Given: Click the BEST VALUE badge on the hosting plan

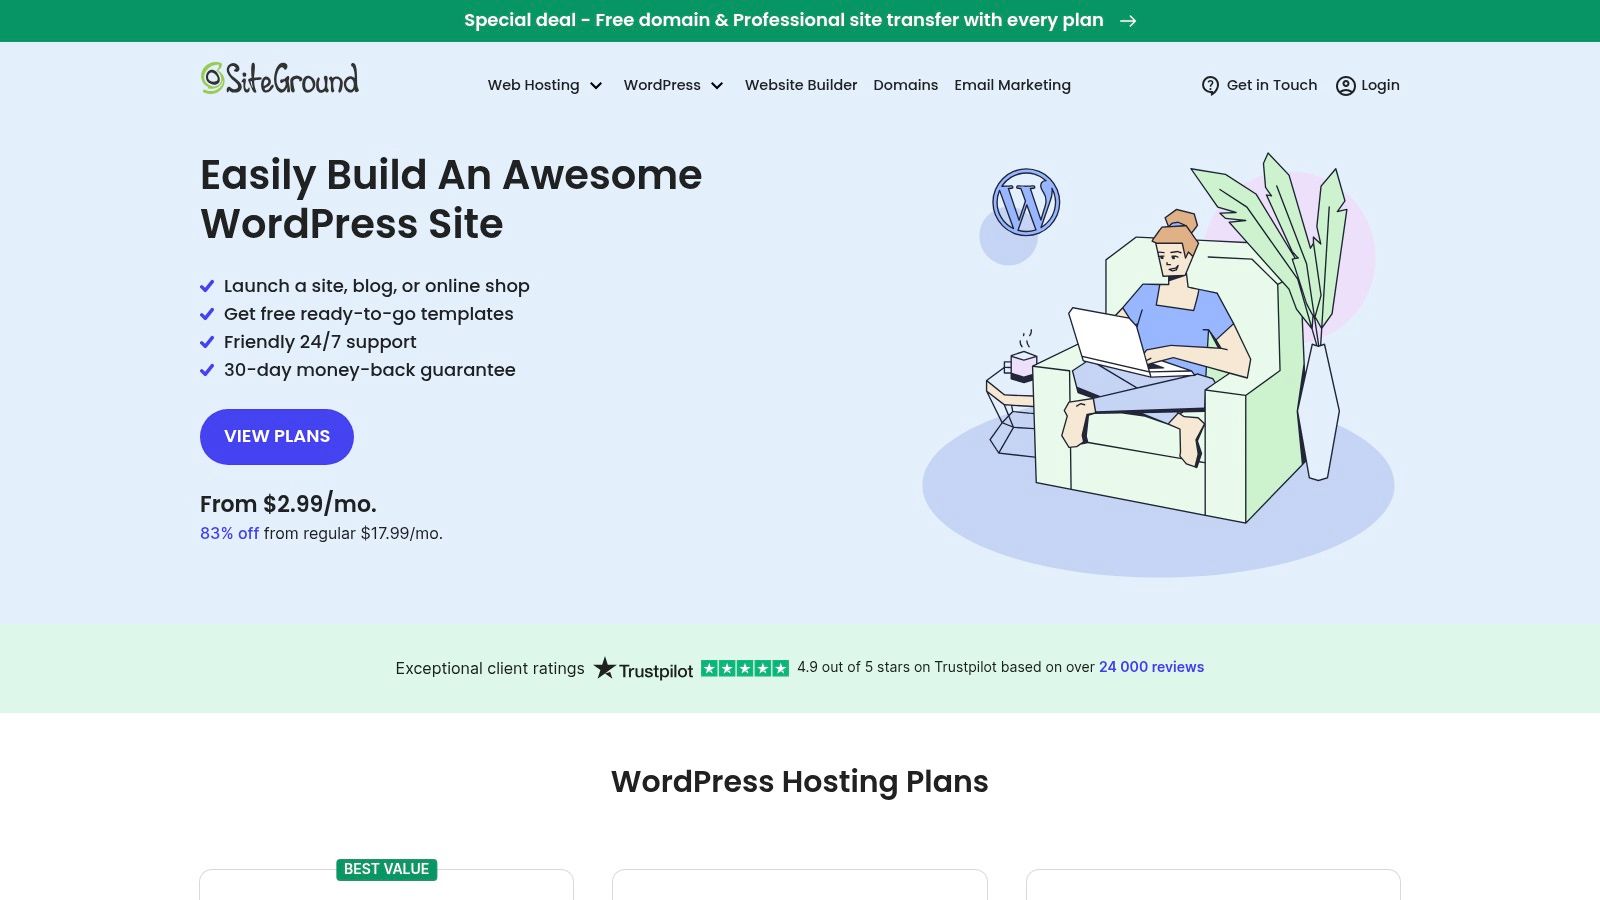Looking at the screenshot, I should [387, 869].
